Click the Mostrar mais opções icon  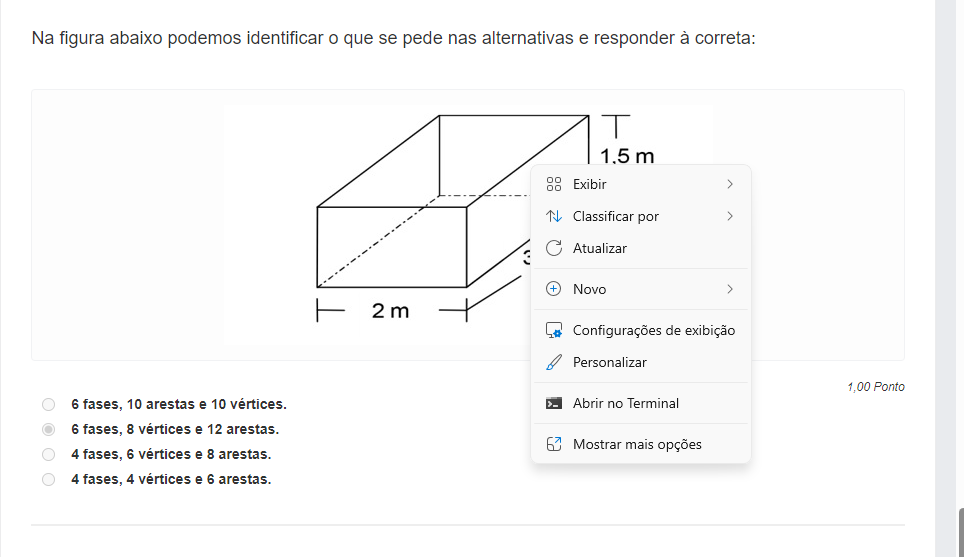click(554, 444)
